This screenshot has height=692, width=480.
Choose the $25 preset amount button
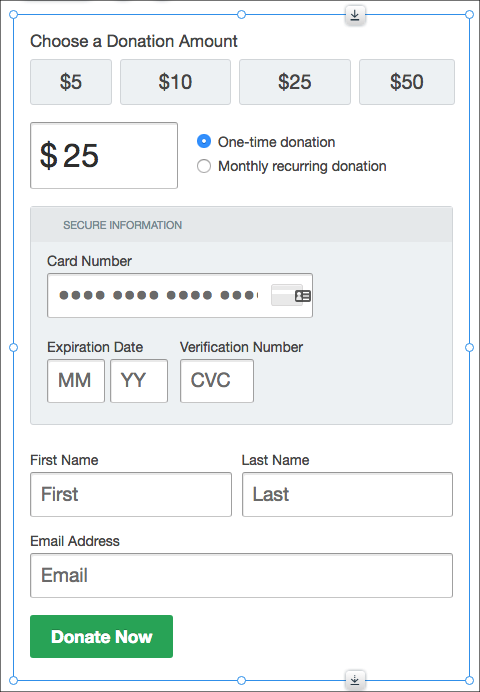[x=295, y=82]
